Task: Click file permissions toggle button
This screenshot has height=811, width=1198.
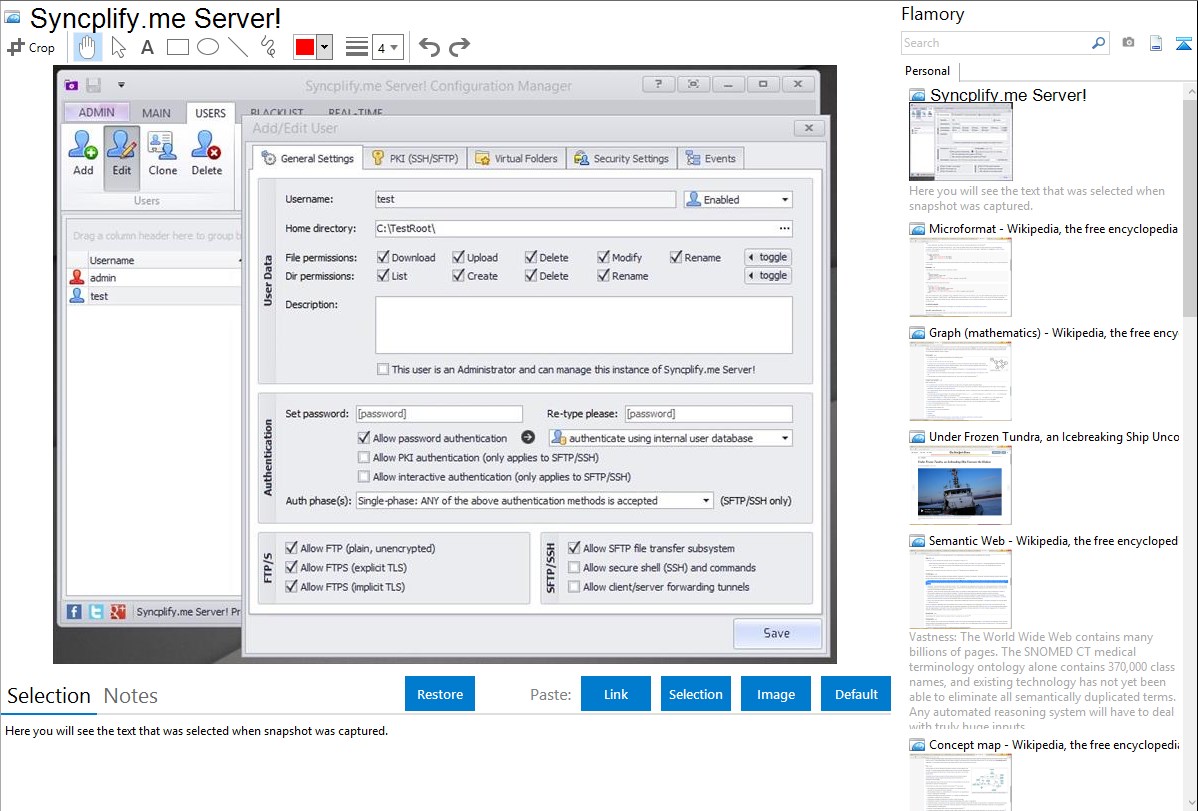Action: [768, 257]
